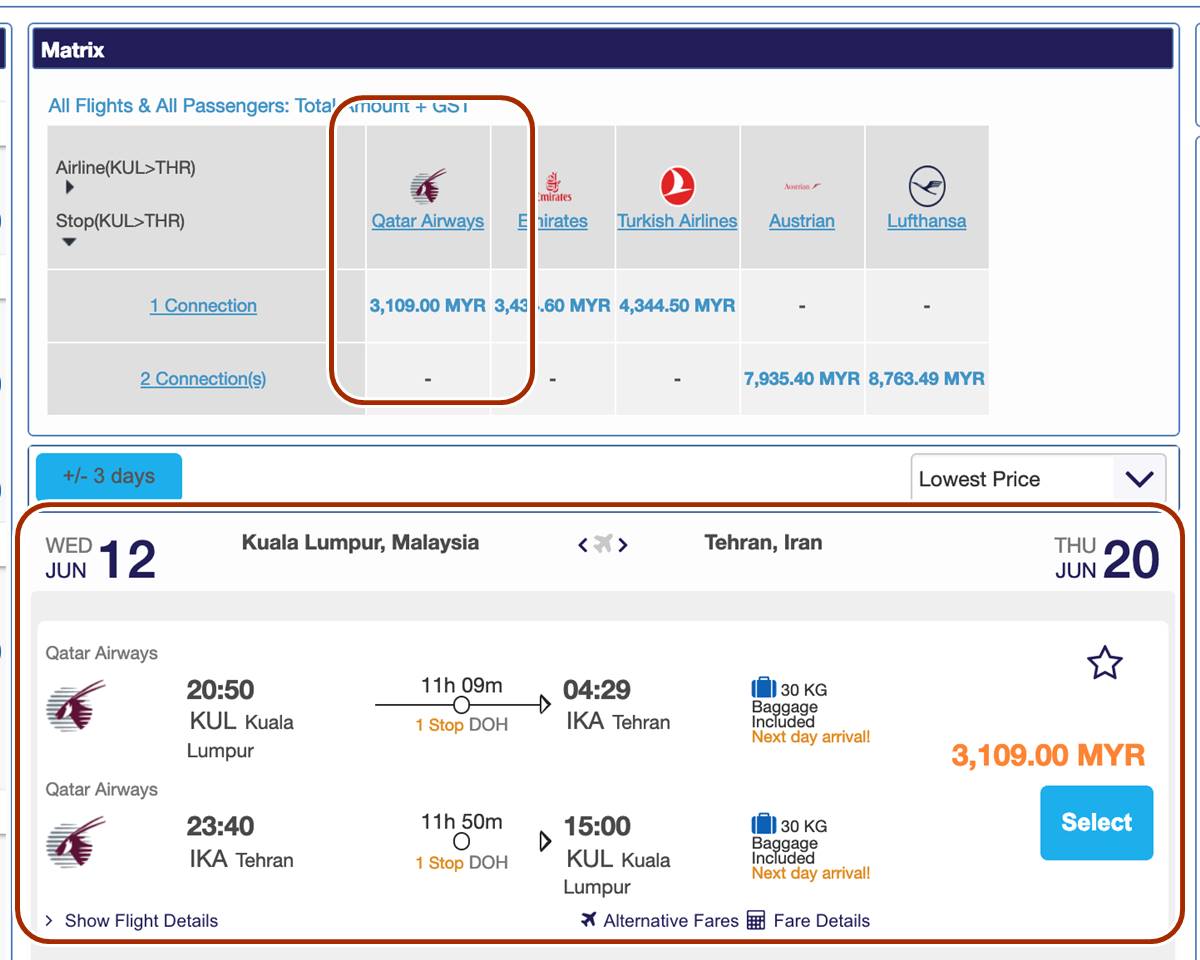1200x960 pixels.
Task: Click the right arrow beside the route plane icon
Action: (623, 545)
